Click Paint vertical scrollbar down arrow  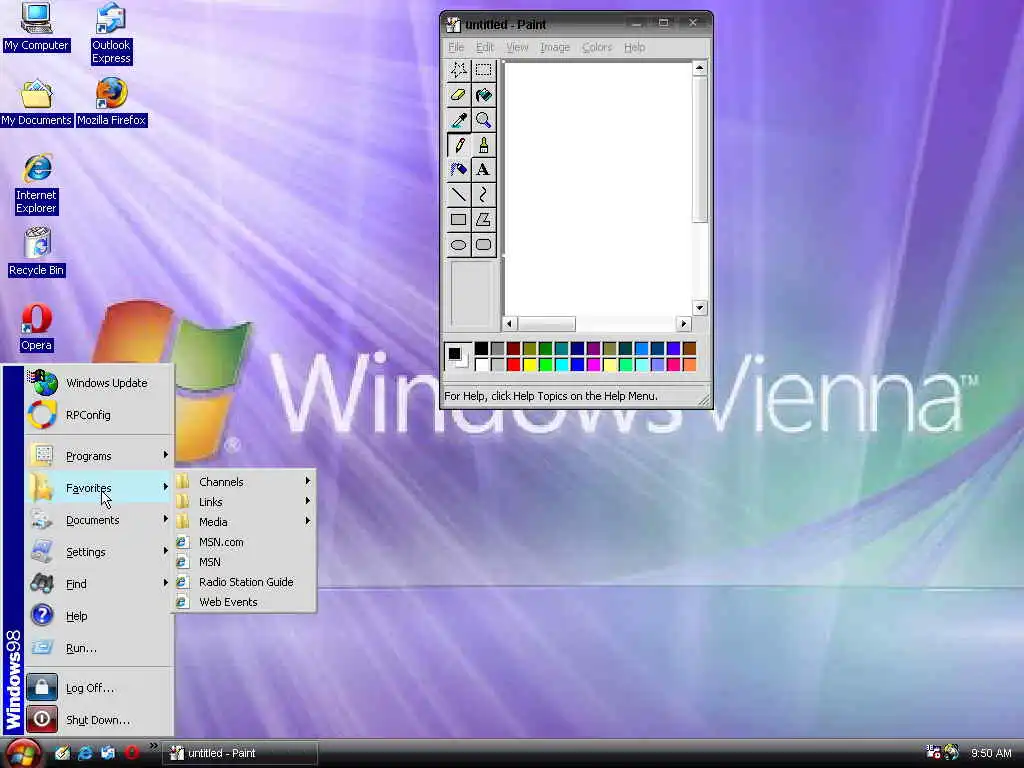[x=699, y=308]
